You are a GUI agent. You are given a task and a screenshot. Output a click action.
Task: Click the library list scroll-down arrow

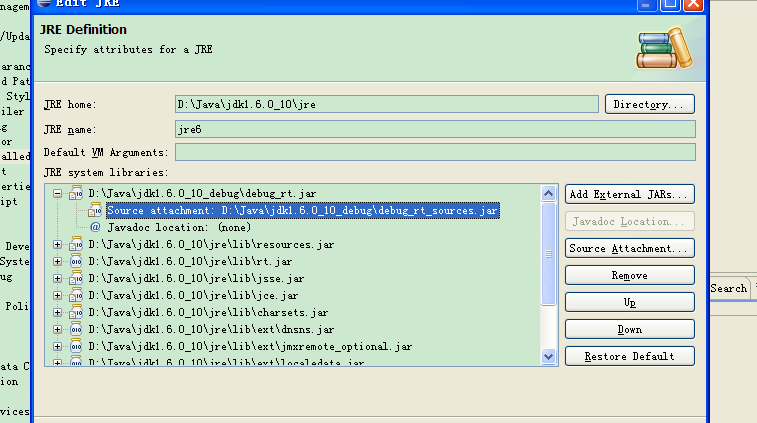pyautogui.click(x=548, y=357)
